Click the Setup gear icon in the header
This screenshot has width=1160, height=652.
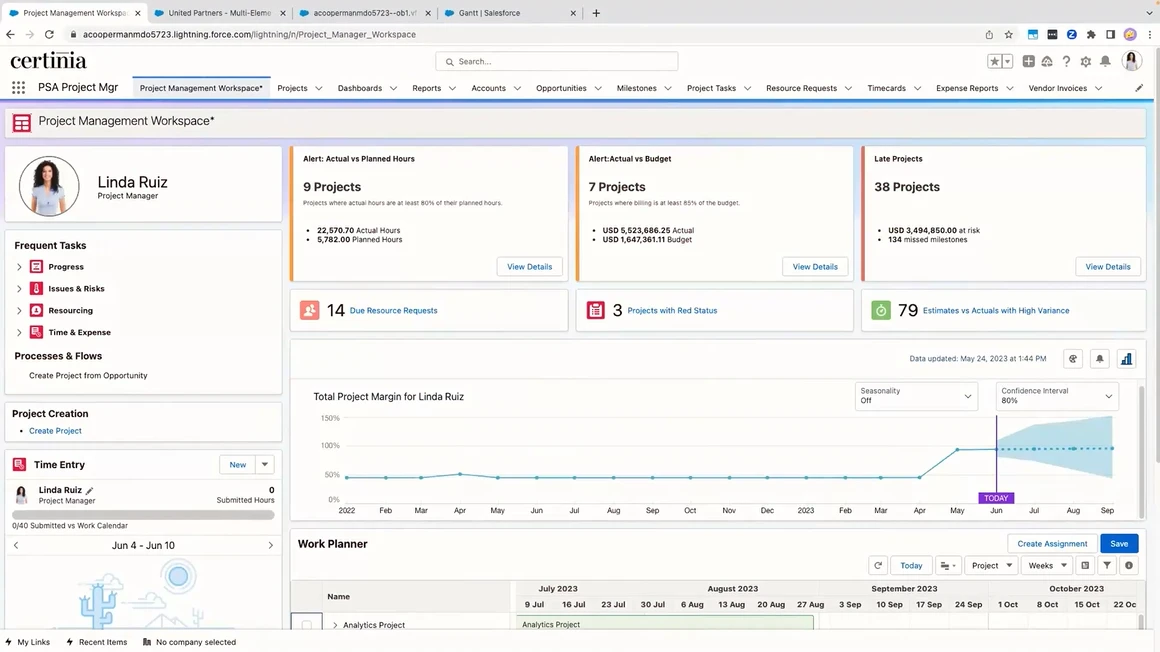(x=1086, y=61)
